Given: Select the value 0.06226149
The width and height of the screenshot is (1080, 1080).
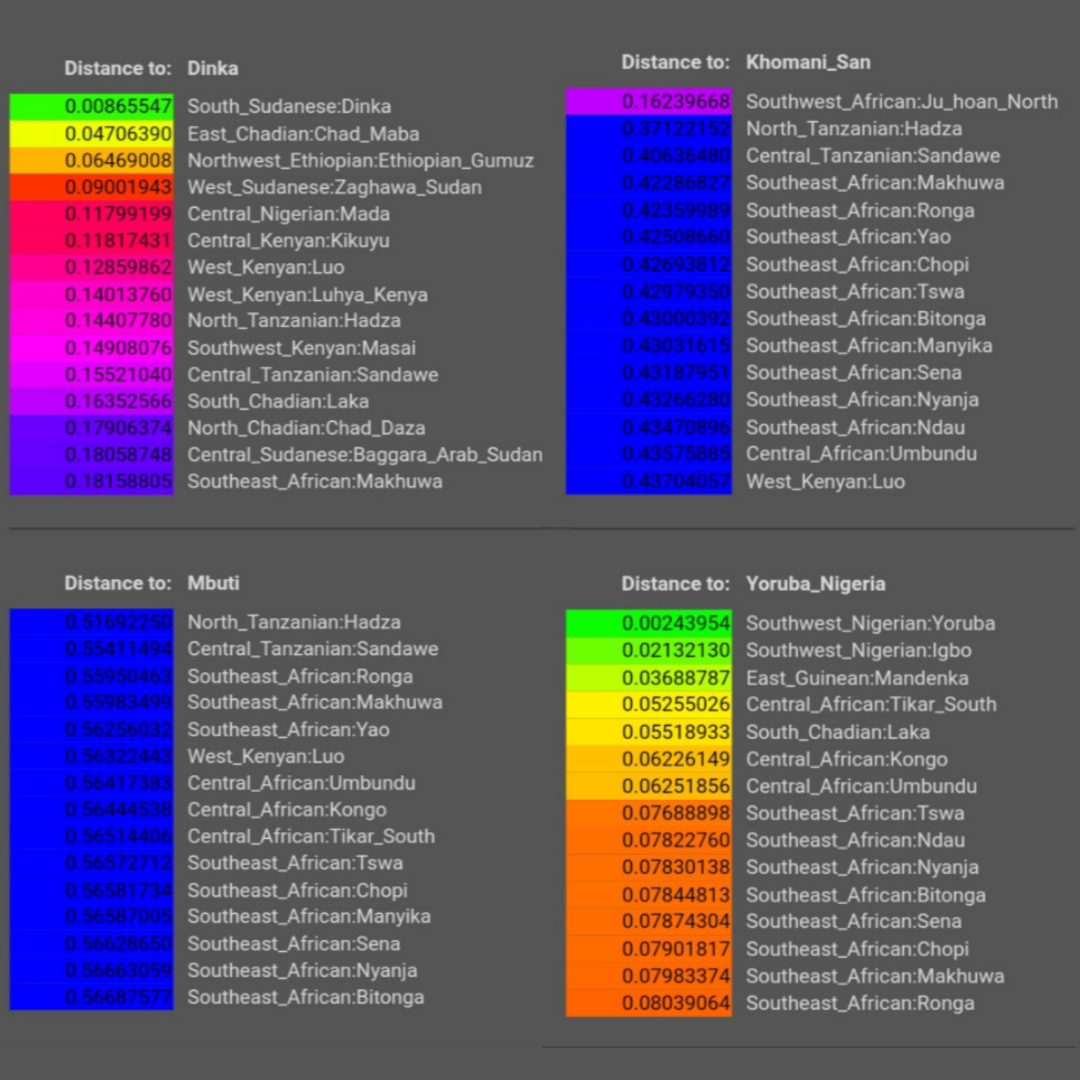Looking at the screenshot, I should click(x=675, y=759).
